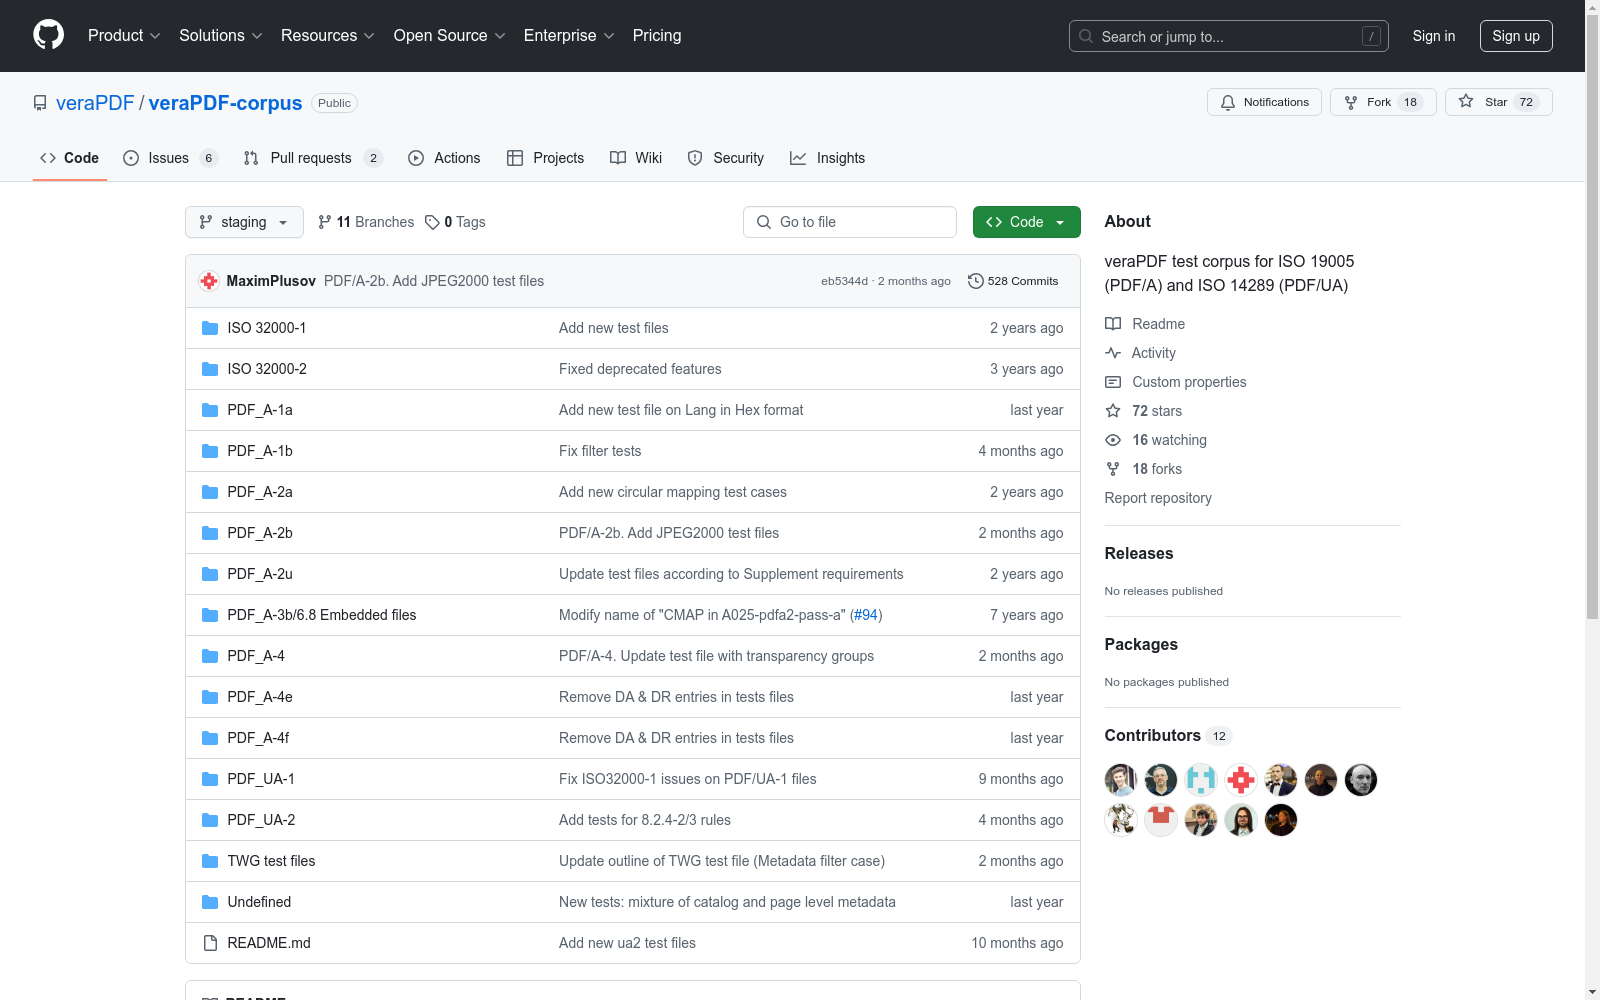
Task: View the 11 Branches link
Action: pos(366,222)
